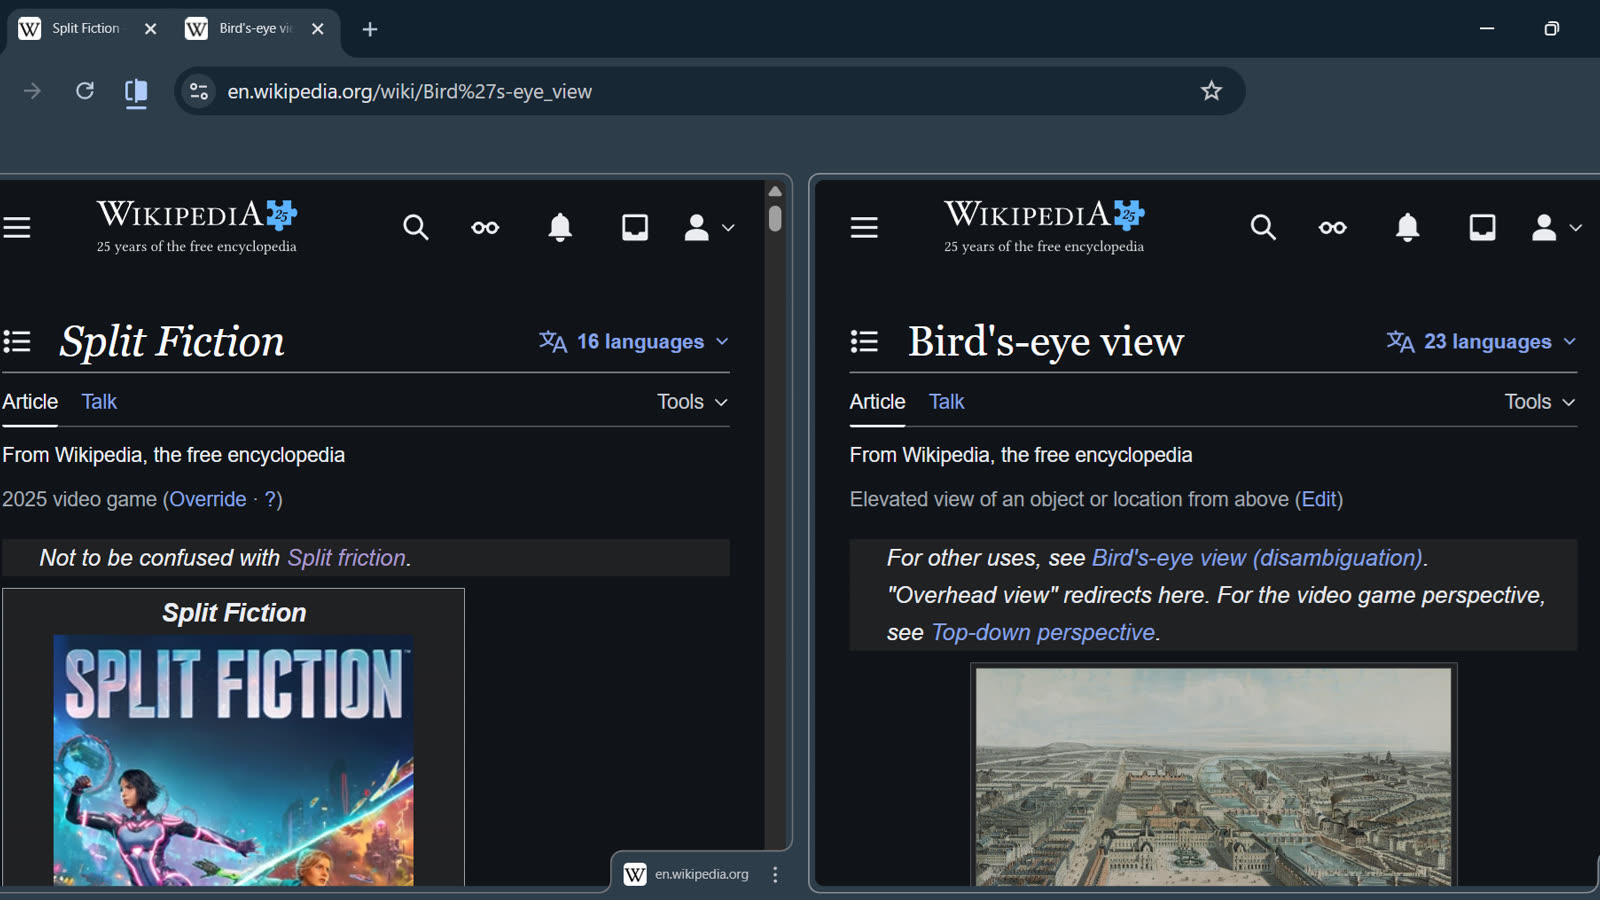Open the Talk tab for Split Fiction

[x=99, y=402]
